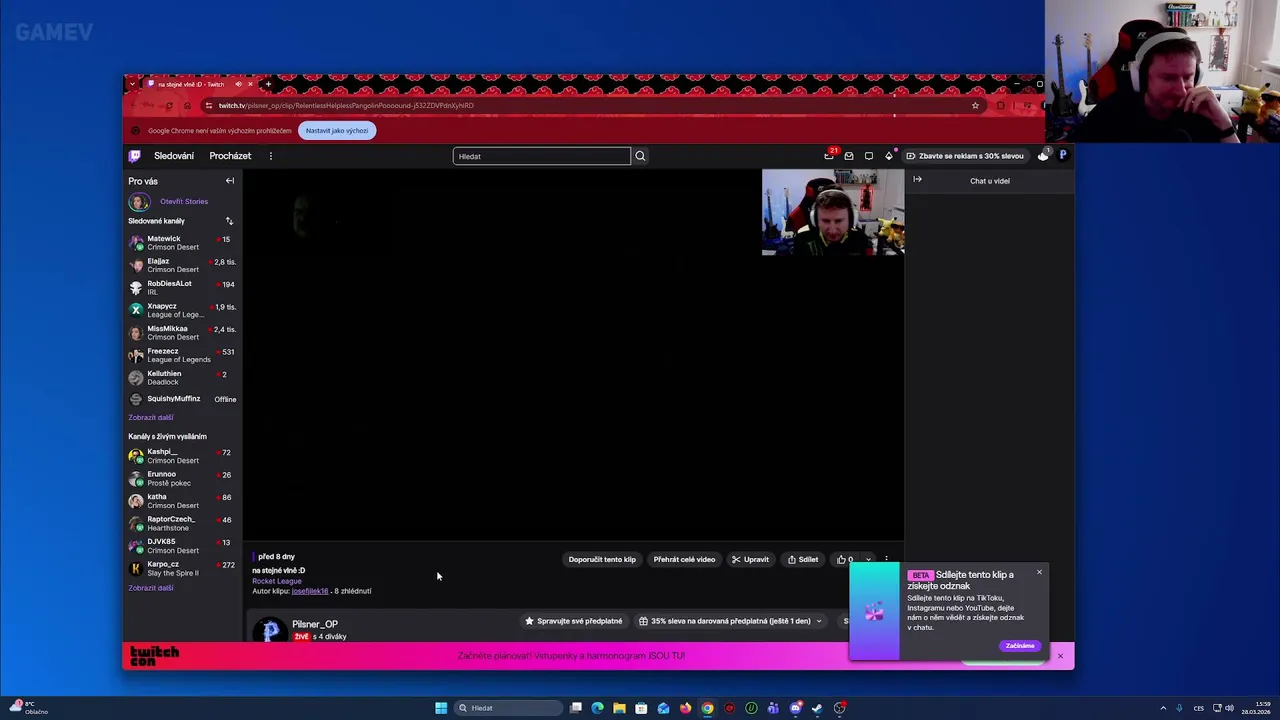Click Zbavte se reklam s 30% slevou
1280x720 pixels.
coord(965,156)
